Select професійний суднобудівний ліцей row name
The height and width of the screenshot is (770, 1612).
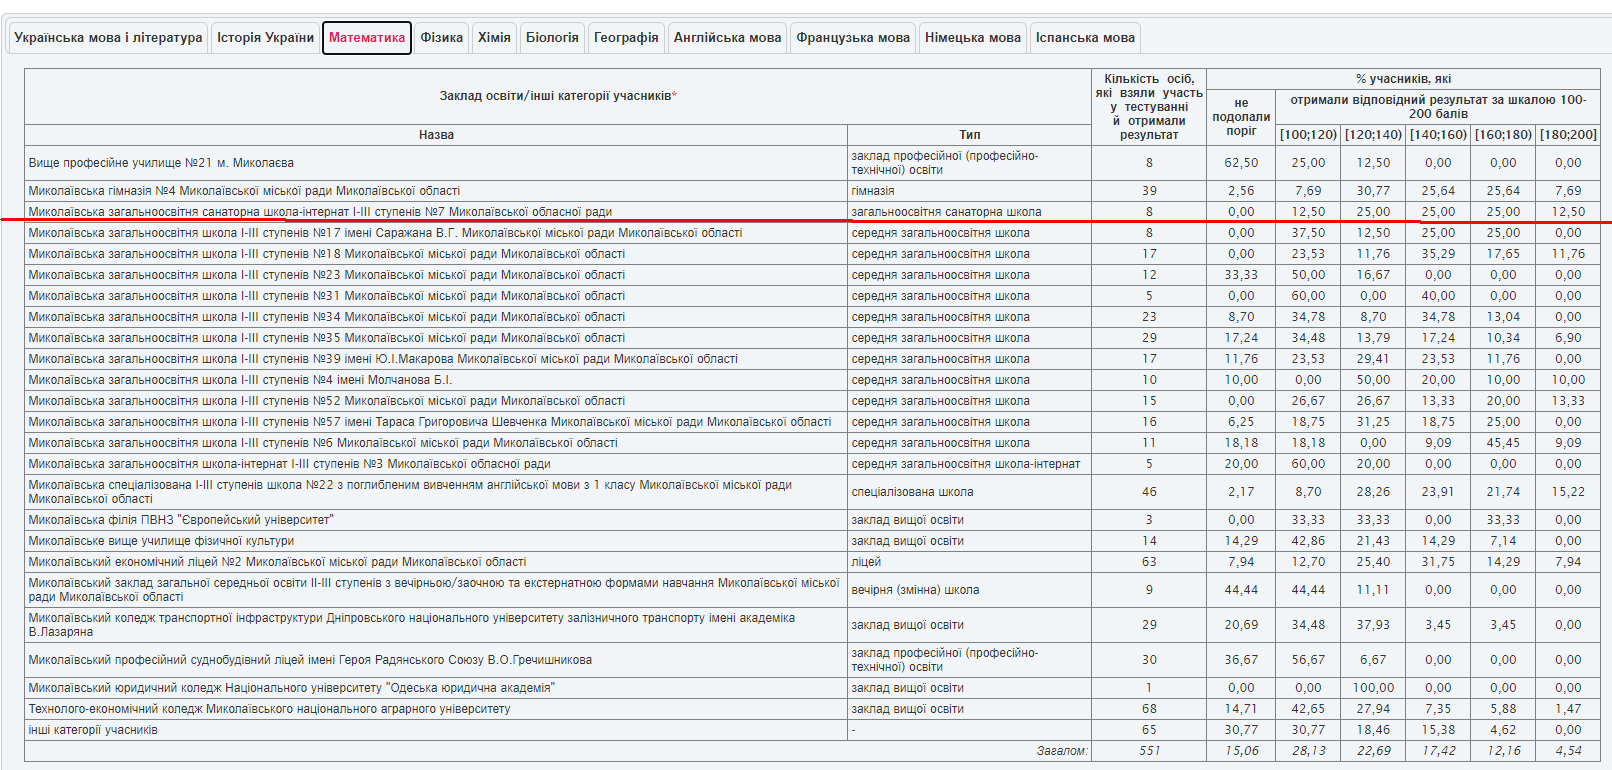[x=310, y=660]
